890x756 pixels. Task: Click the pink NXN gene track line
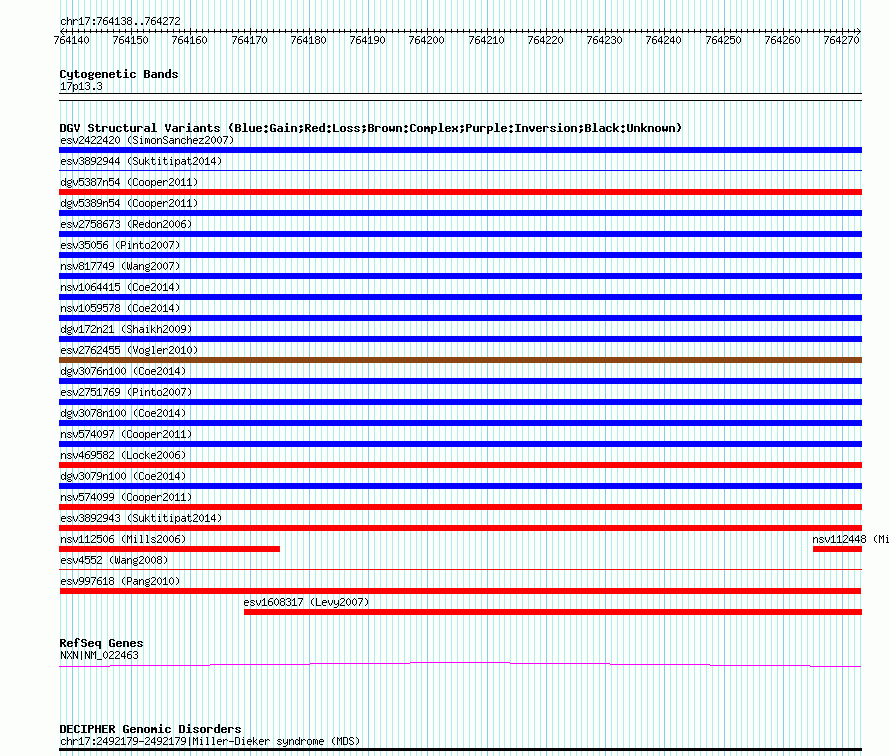coord(460,664)
